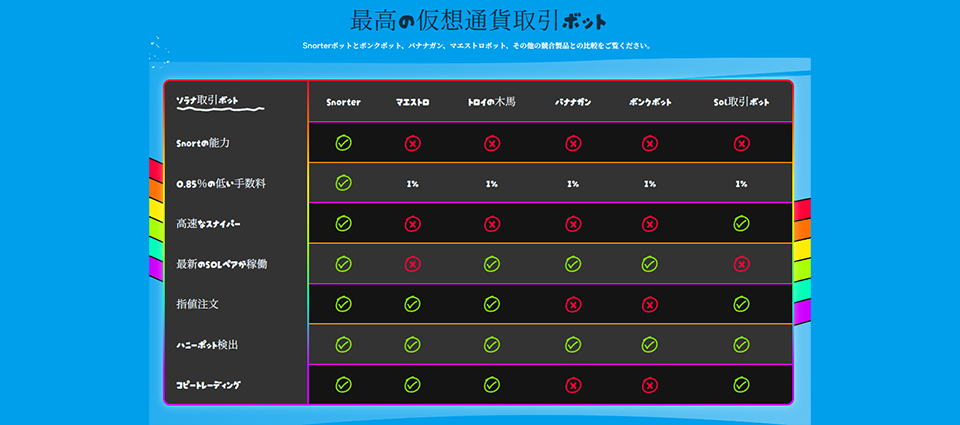The image size is (960, 425).
Task: Click トロイの木馬's check for ハニーポット検出
Action: [x=492, y=345]
